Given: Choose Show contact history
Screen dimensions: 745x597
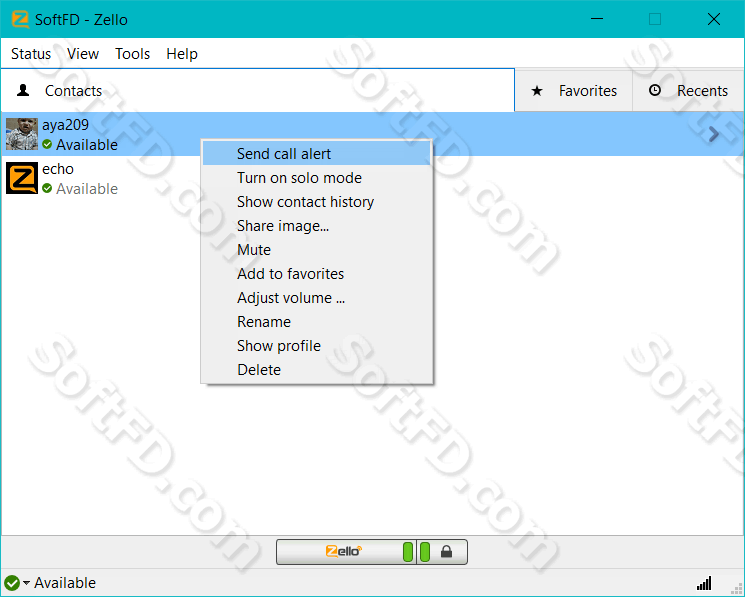Looking at the screenshot, I should (316, 202).
